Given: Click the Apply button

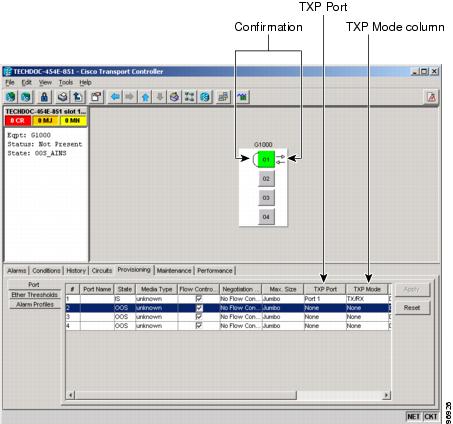Looking at the screenshot, I should (412, 289).
